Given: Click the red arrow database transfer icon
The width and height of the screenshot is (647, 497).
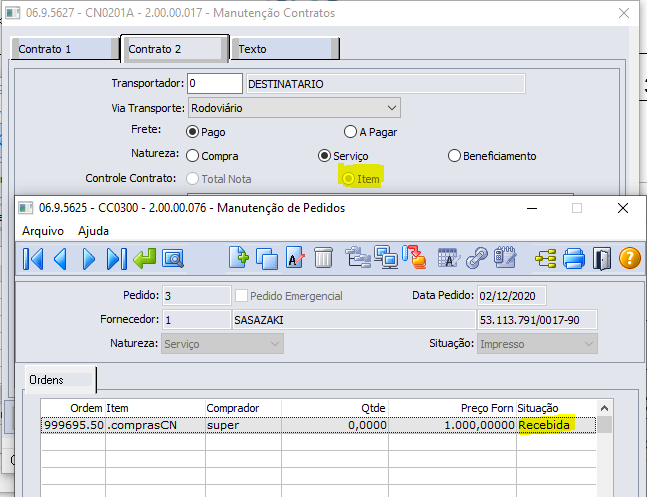Looking at the screenshot, I should click(414, 257).
